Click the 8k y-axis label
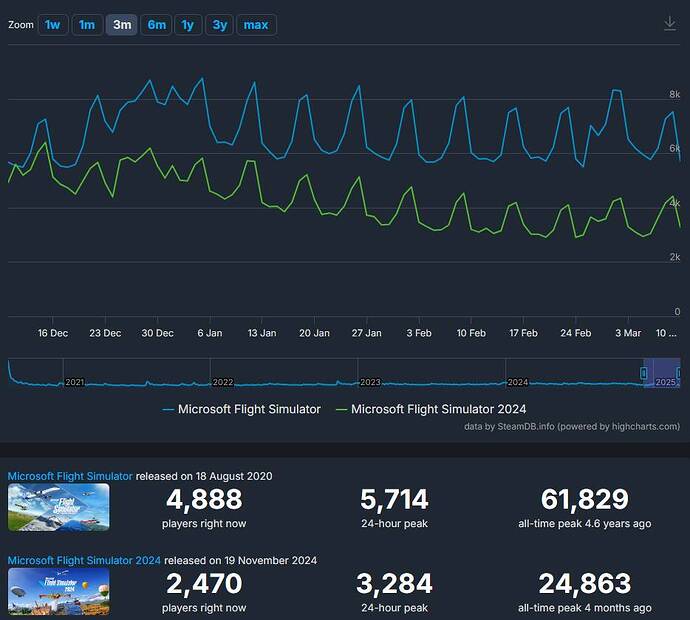Image resolution: width=690 pixels, height=620 pixels. pyautogui.click(x=675, y=94)
